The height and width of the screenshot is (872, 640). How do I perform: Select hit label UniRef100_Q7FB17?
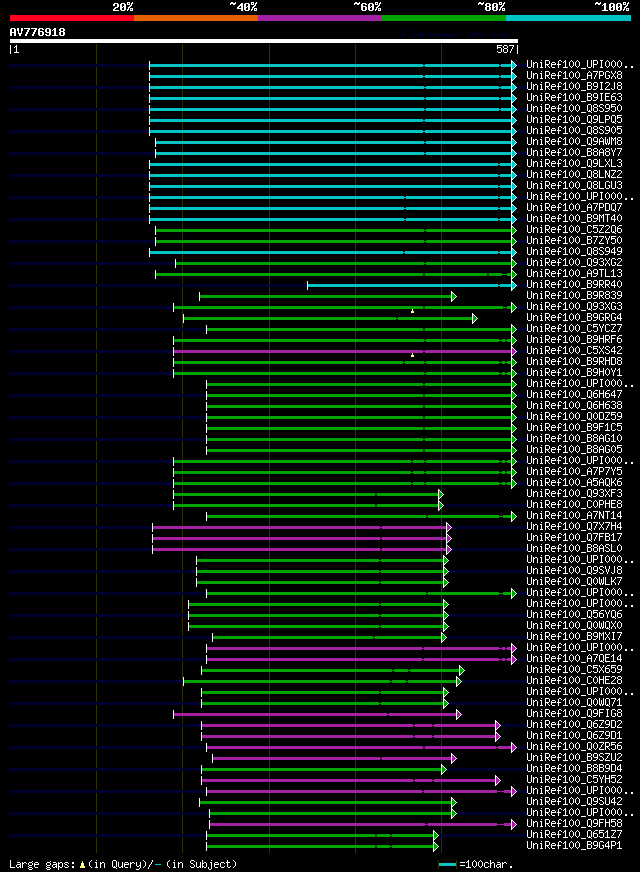[x=574, y=537]
